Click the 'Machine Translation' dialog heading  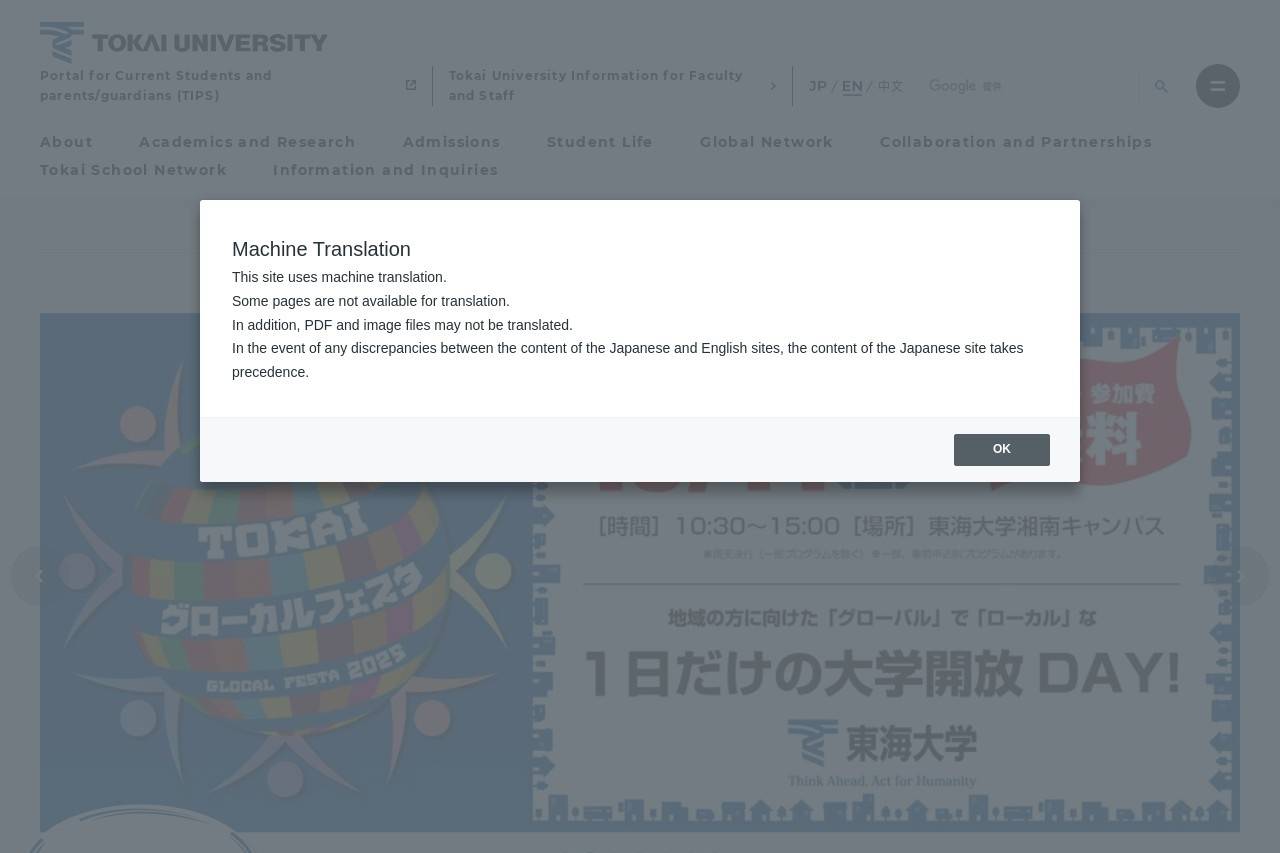click(321, 249)
